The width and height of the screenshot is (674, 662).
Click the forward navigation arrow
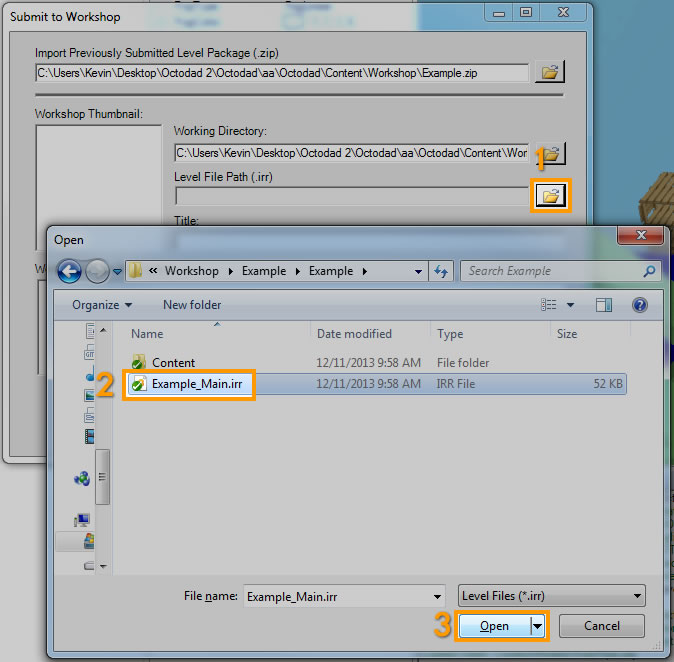pyautogui.click(x=97, y=271)
